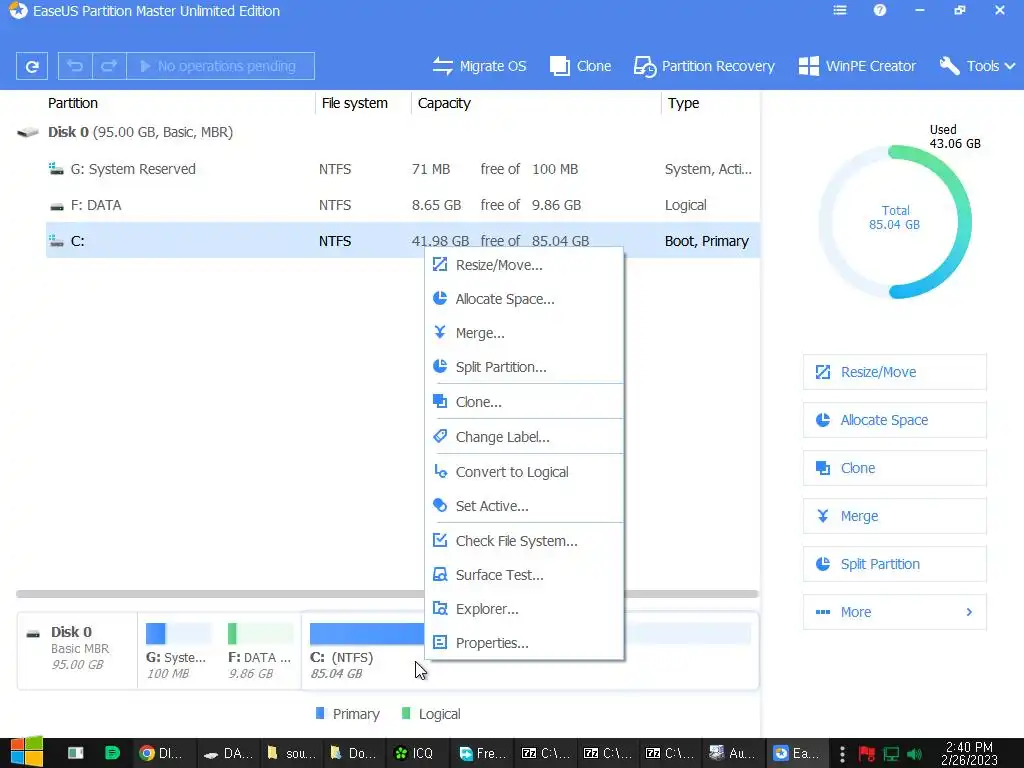Switch to EaseUS taskbar item

pos(797,753)
